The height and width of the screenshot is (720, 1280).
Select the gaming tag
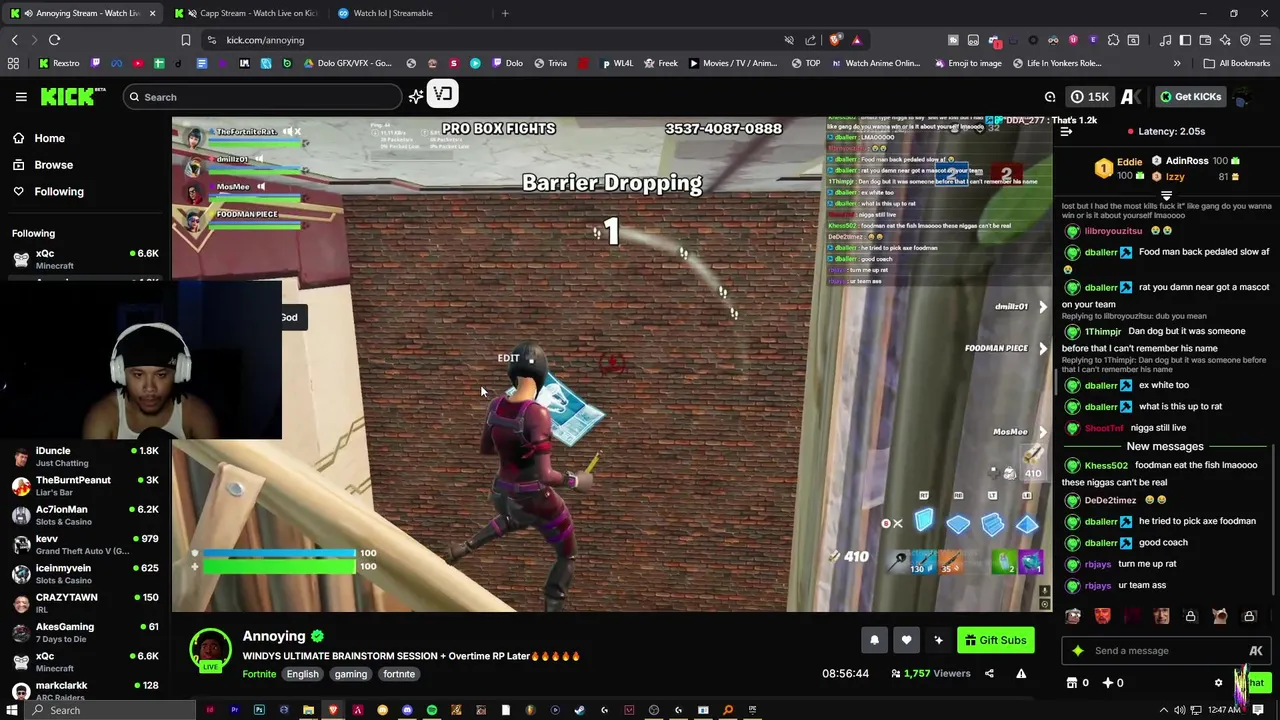click(x=351, y=674)
